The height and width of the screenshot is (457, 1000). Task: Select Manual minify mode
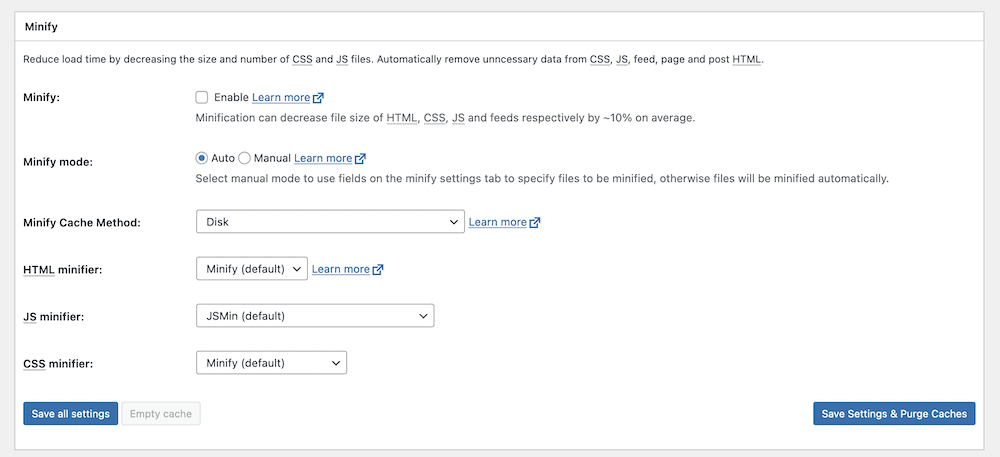pyautogui.click(x=244, y=158)
